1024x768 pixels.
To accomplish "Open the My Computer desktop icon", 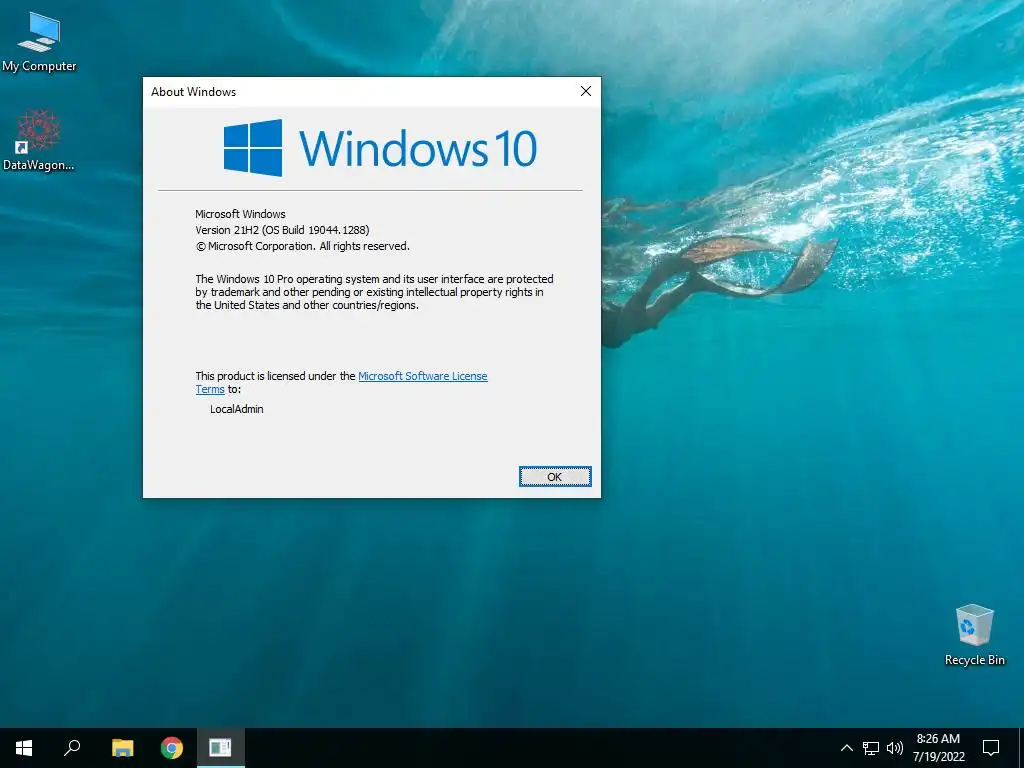I will coord(39,42).
